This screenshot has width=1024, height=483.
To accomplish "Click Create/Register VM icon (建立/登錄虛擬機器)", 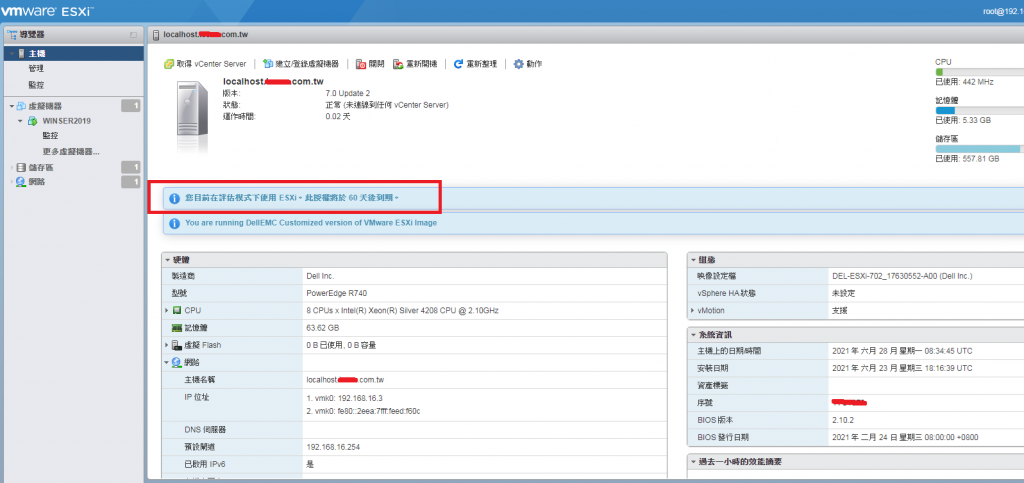I will [267, 64].
